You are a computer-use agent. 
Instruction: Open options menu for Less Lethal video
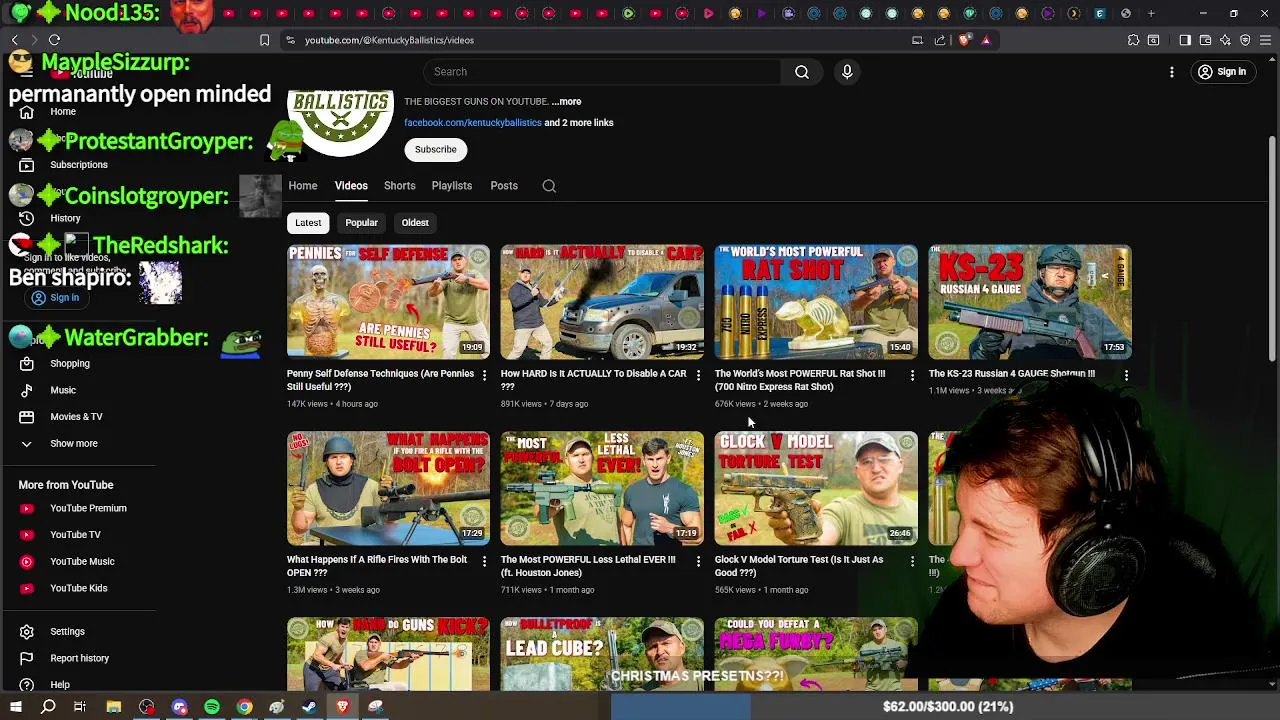698,561
